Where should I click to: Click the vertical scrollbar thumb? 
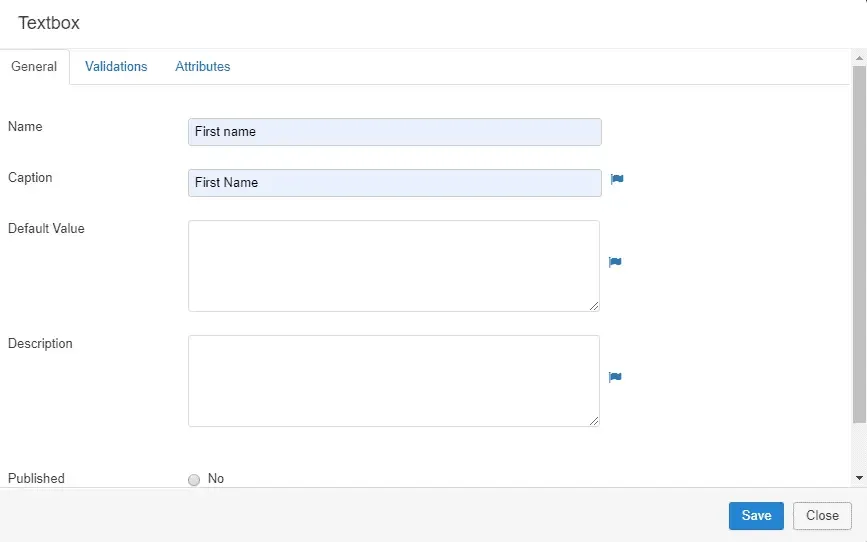859,244
